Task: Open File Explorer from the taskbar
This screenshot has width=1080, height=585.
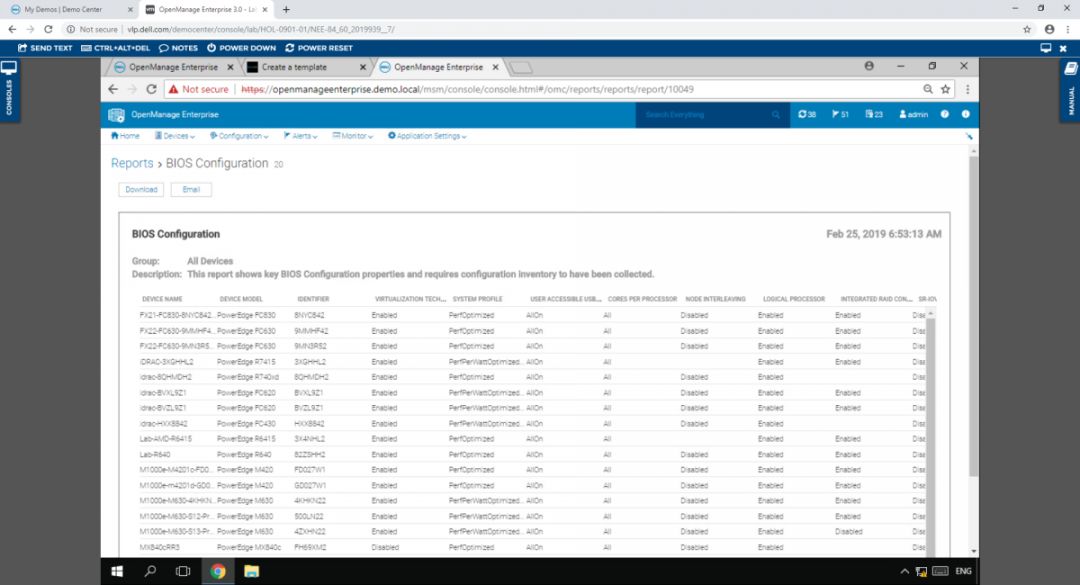Action: (x=251, y=571)
